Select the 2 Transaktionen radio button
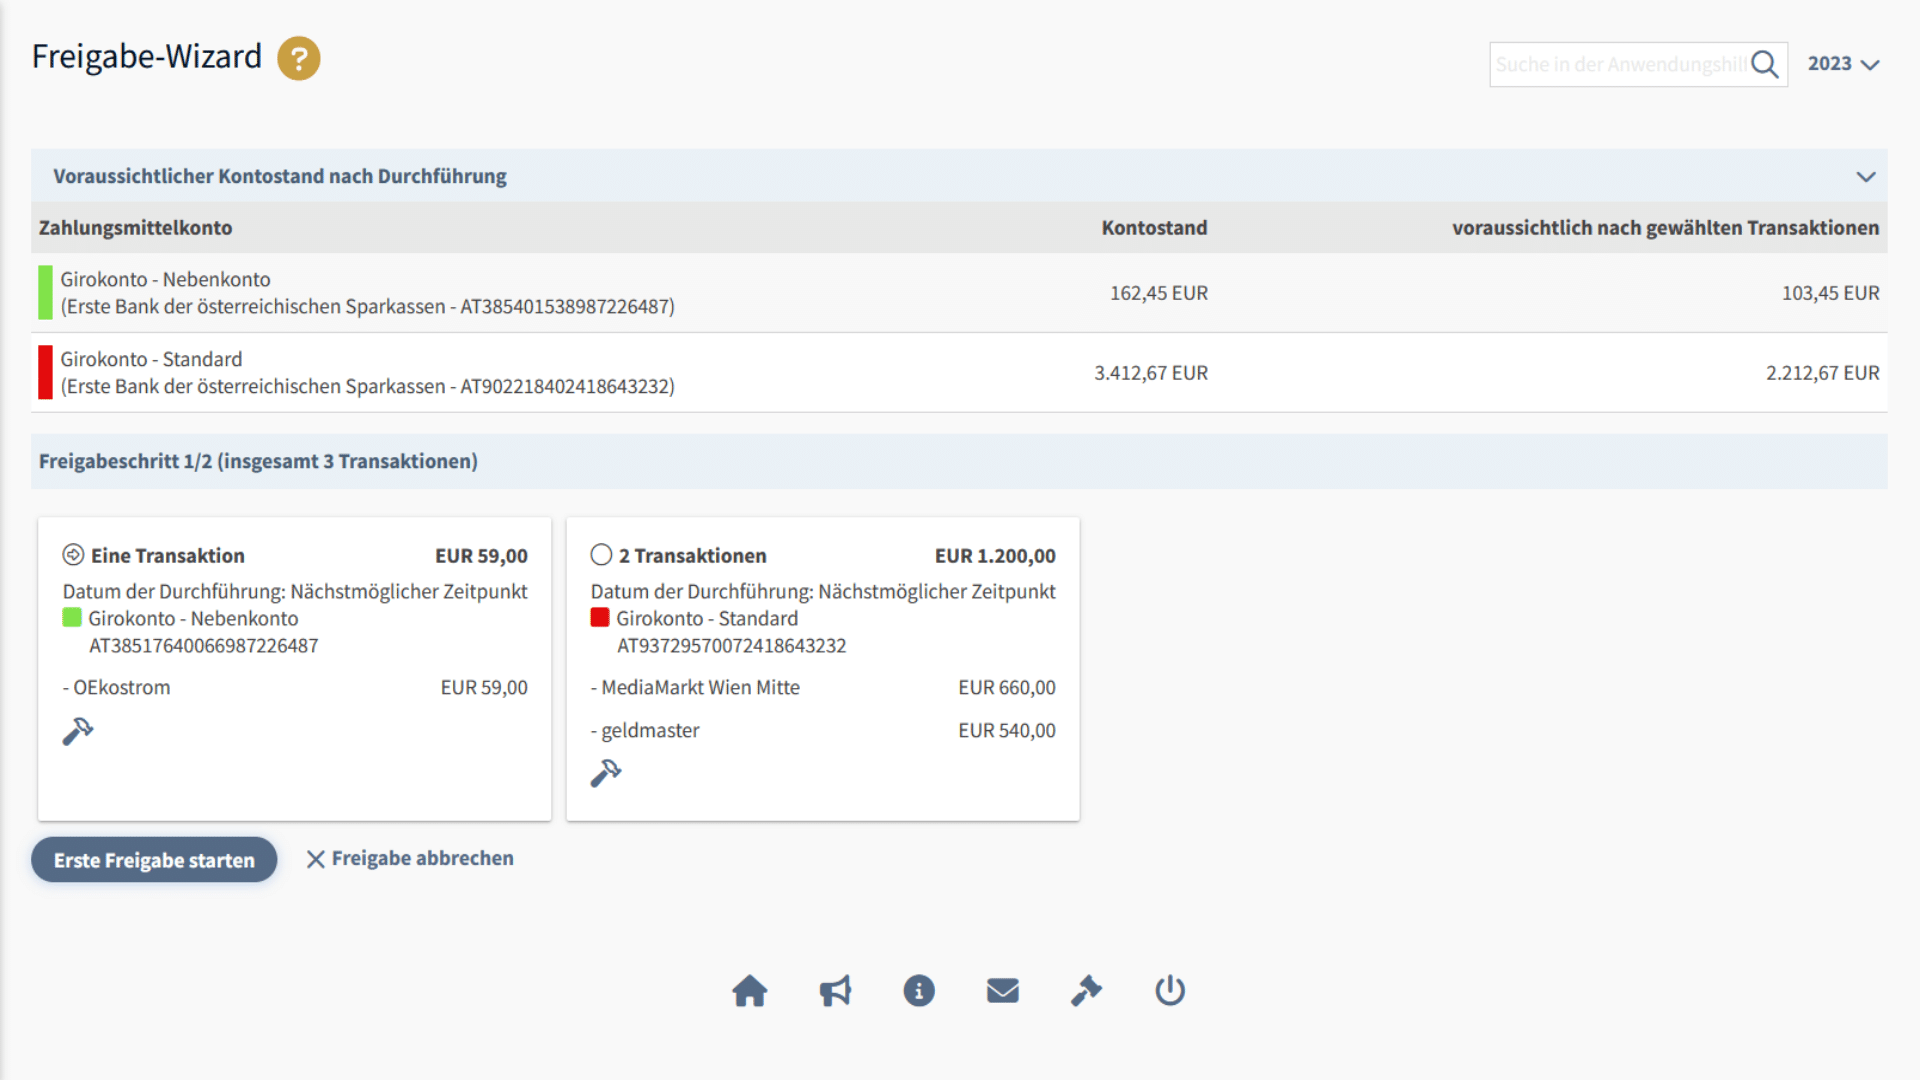Viewport: 1920px width, 1080px height. pos(601,555)
